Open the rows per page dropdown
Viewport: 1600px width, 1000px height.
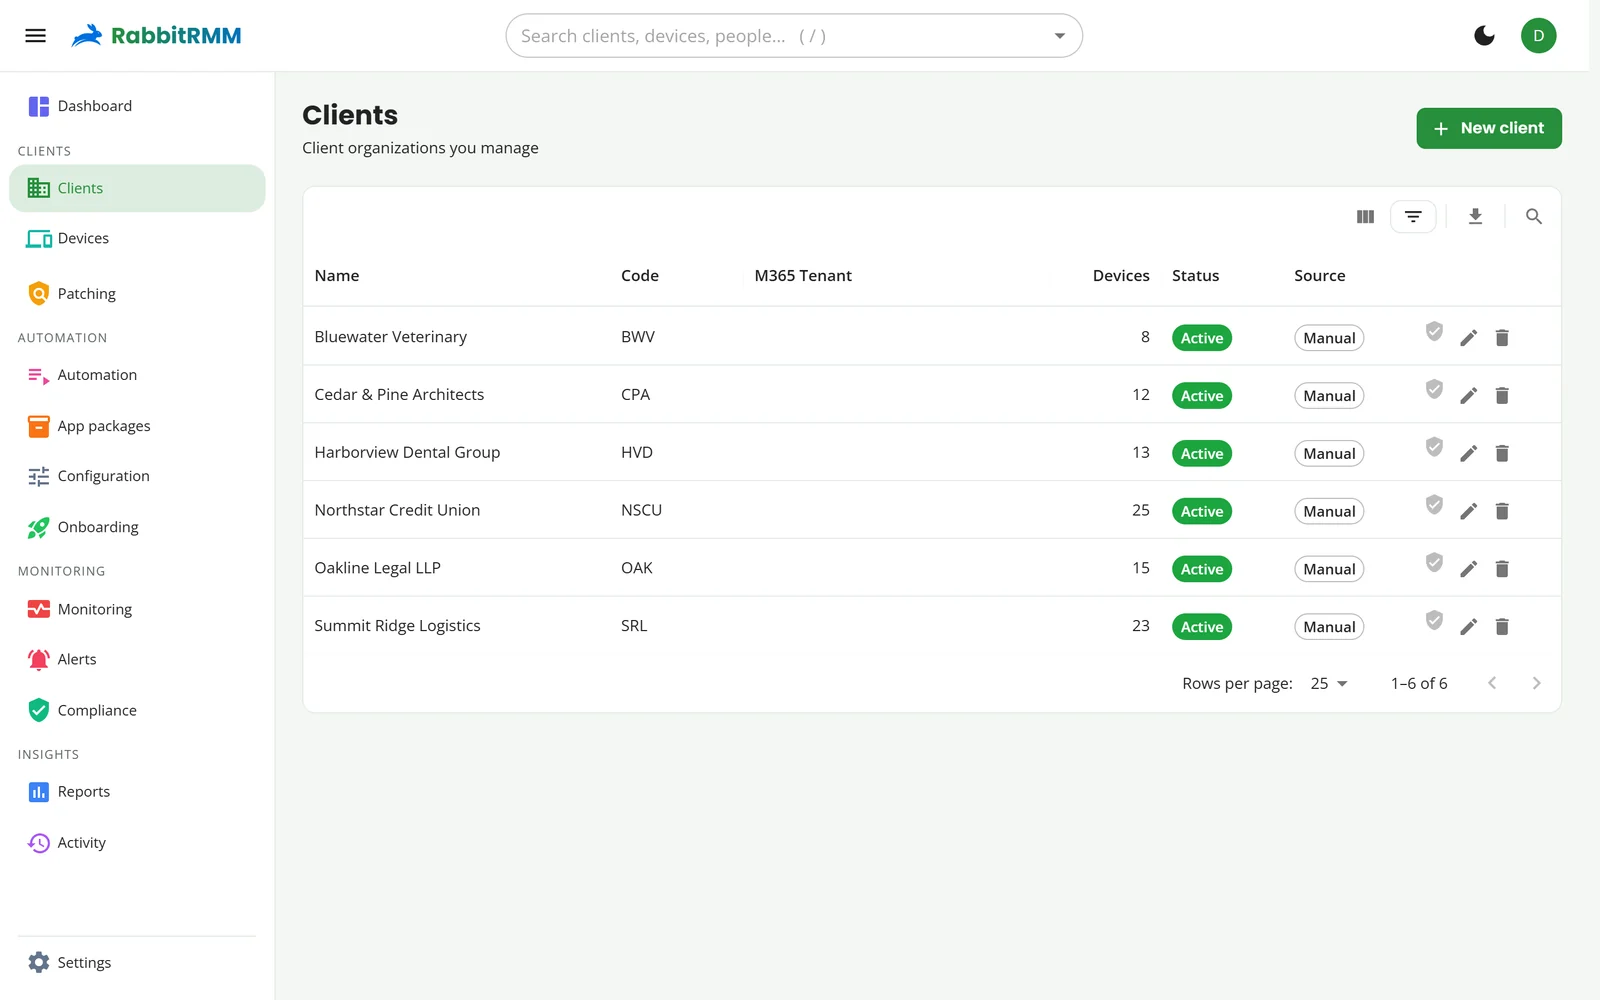coord(1329,684)
